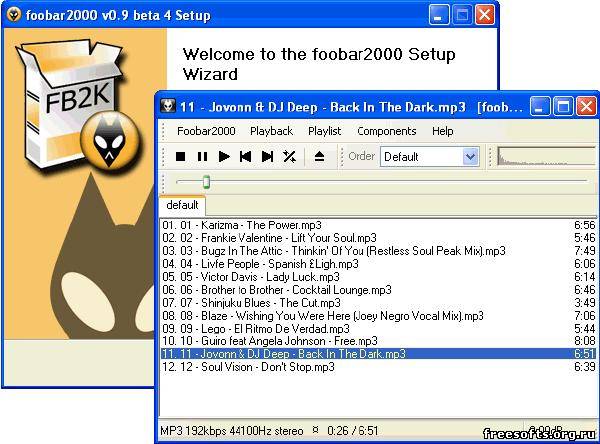
Task: Select track 01 Karizma - The Power.mp3
Action: click(378, 225)
